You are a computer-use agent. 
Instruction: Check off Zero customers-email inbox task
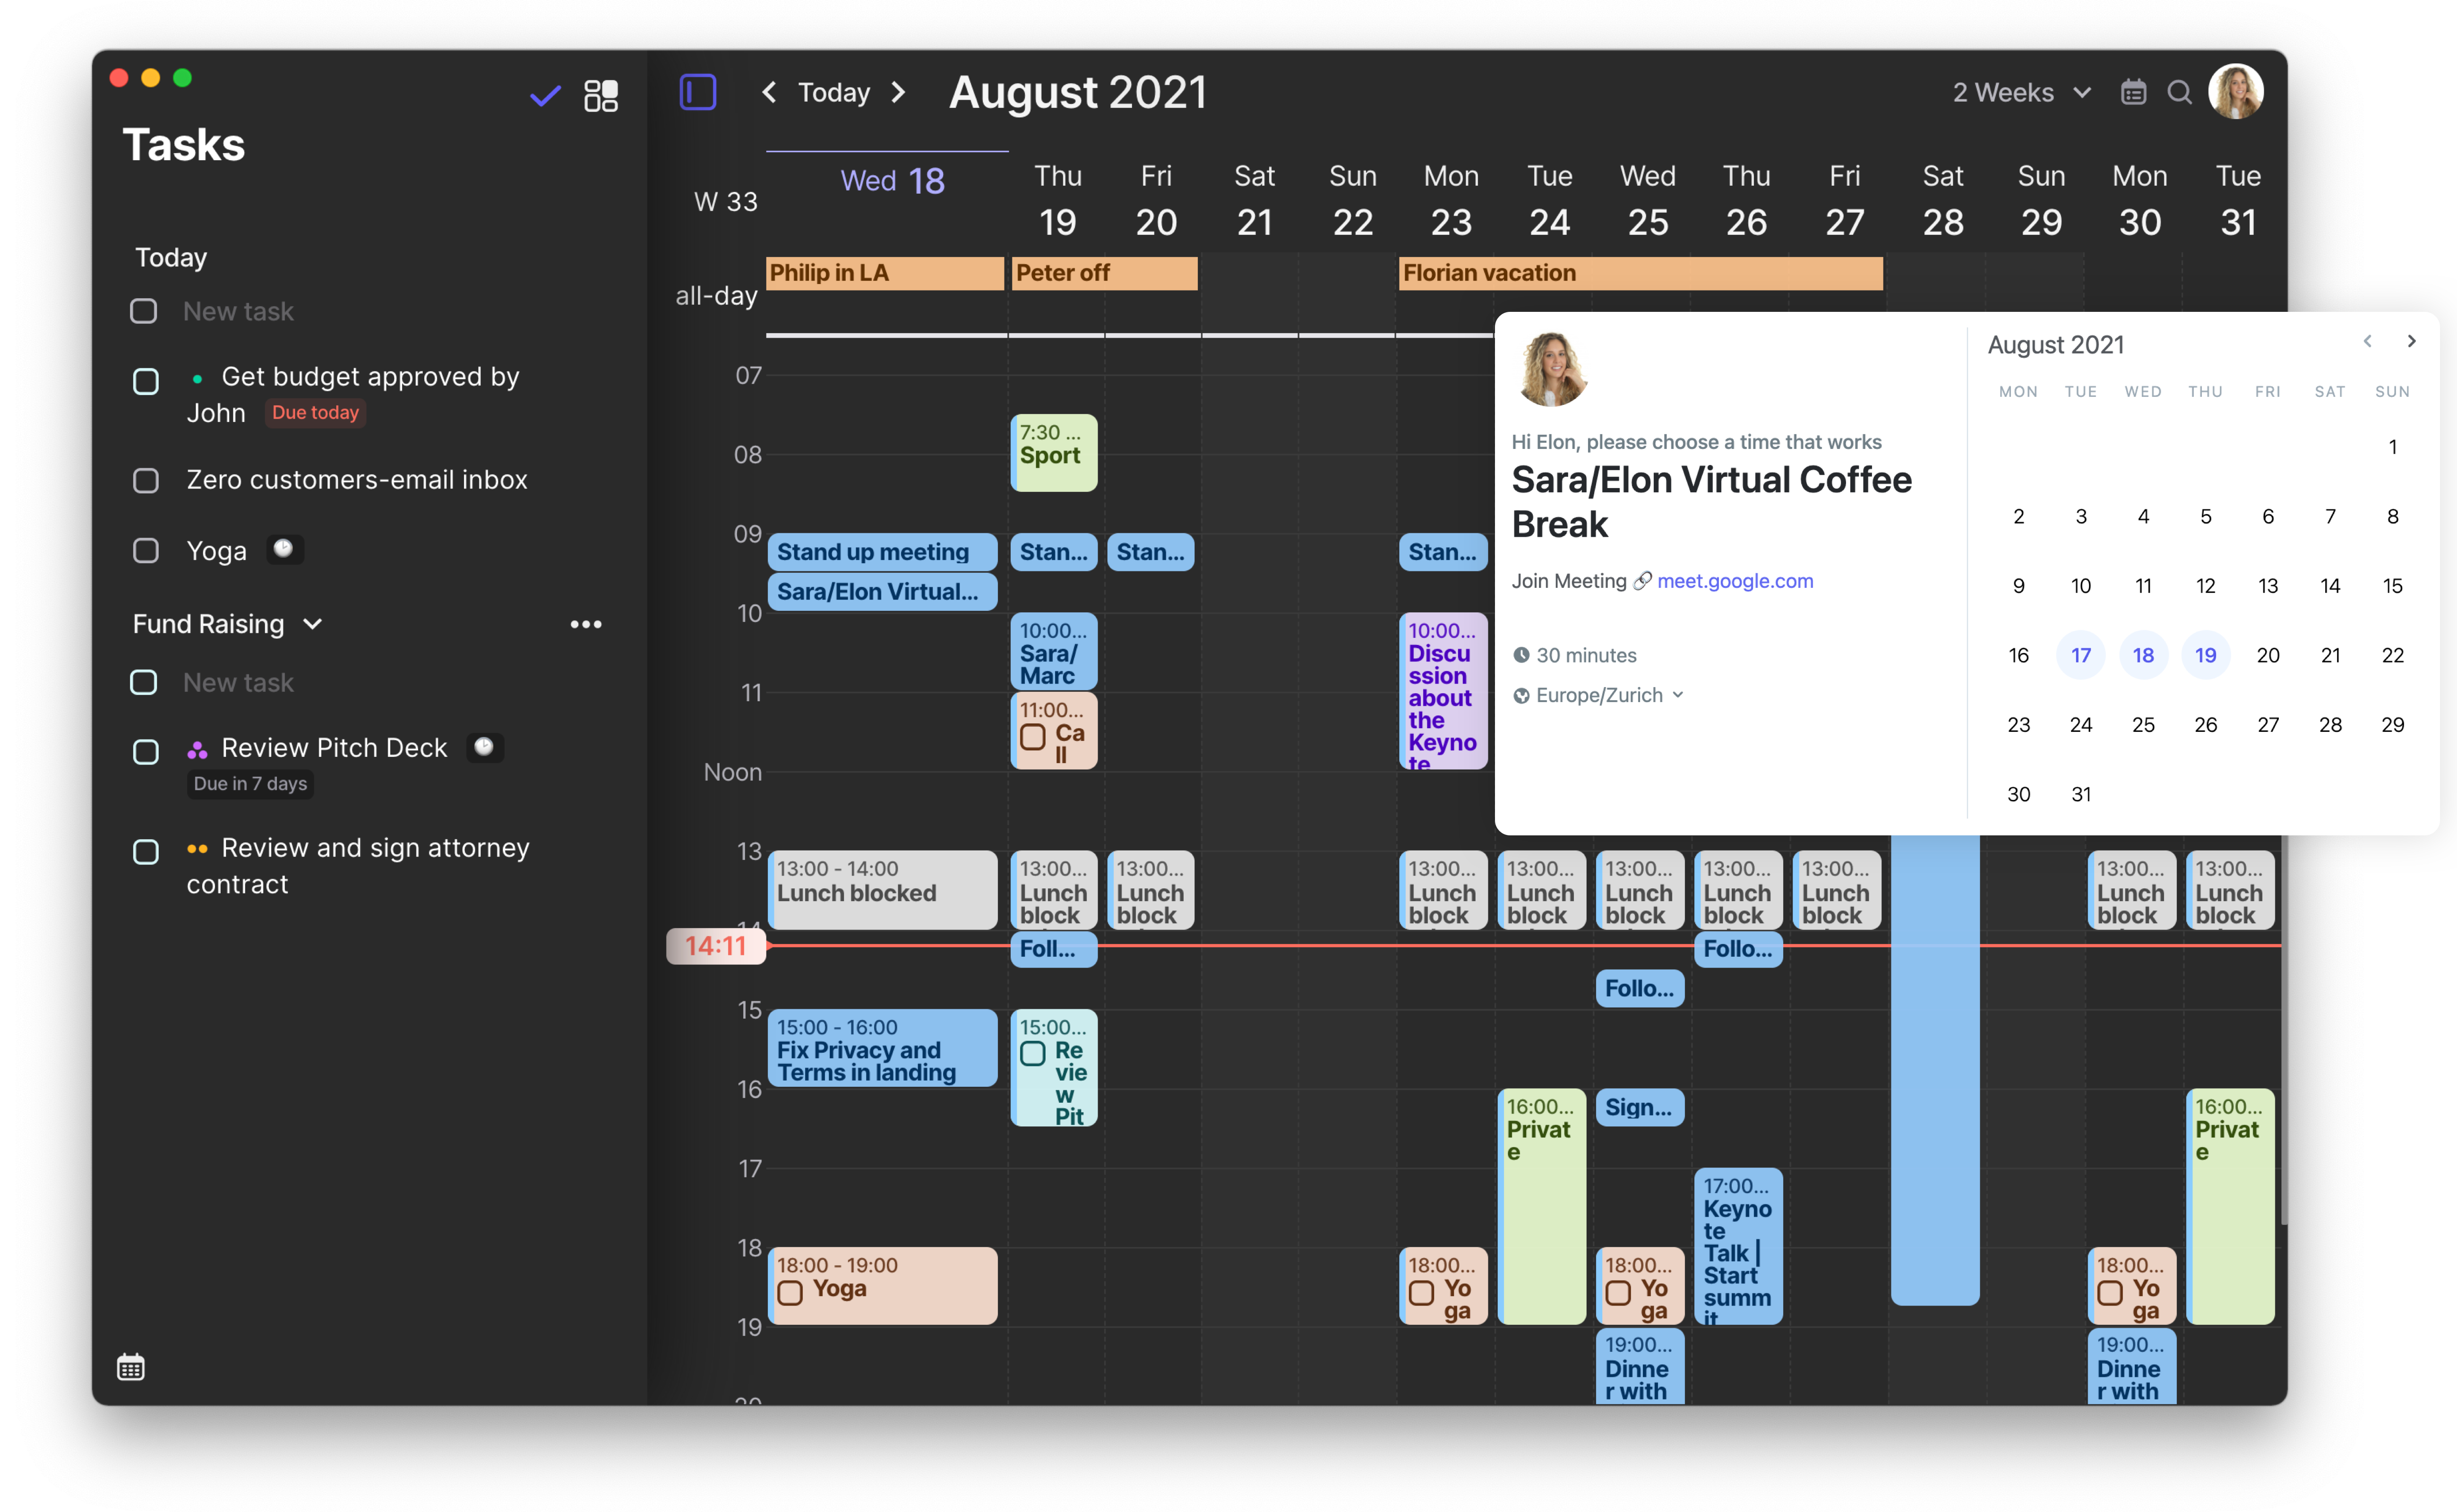(x=146, y=481)
